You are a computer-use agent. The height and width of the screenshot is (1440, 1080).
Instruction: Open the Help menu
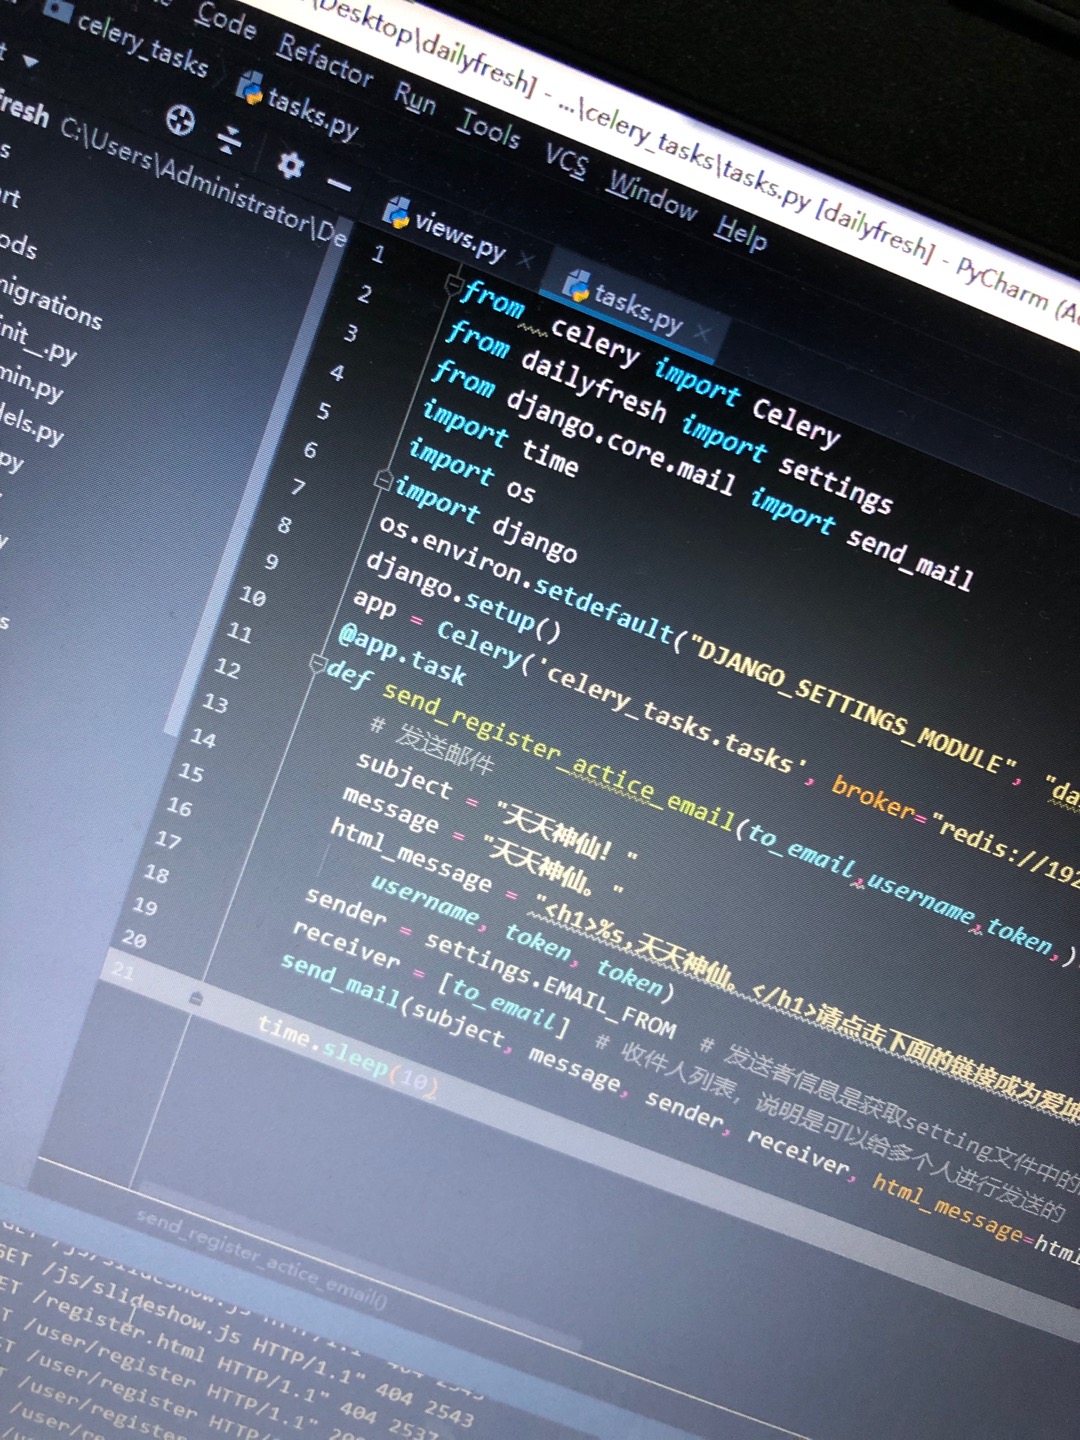click(x=741, y=233)
